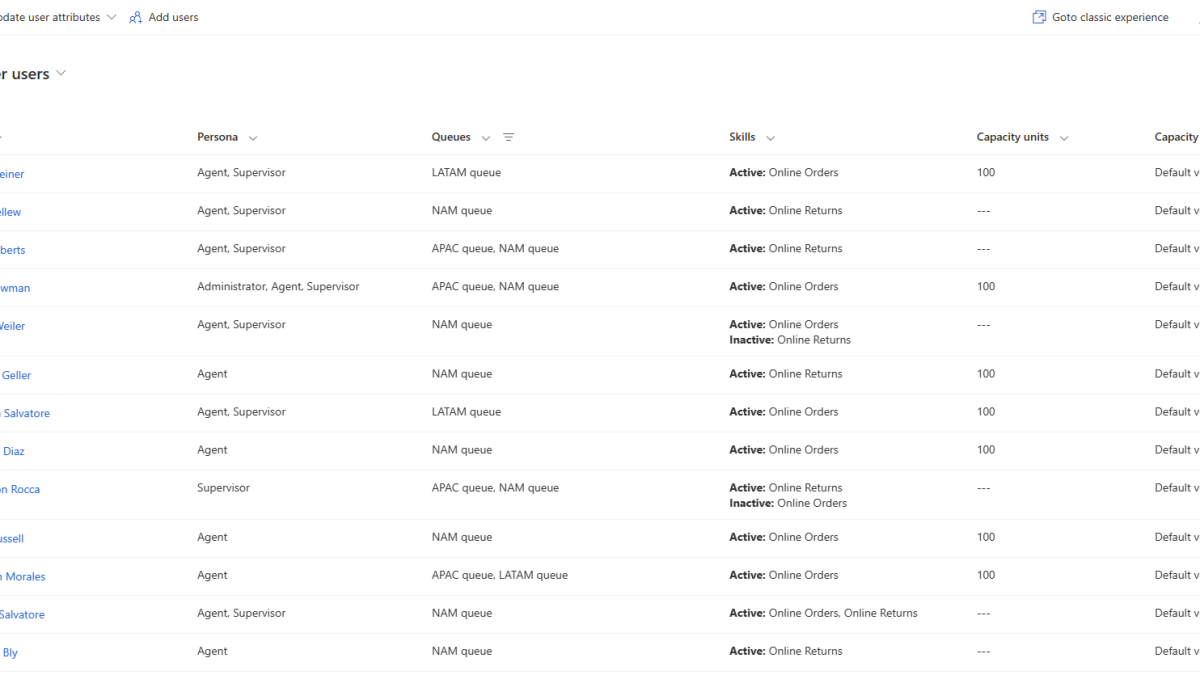Open the Capacity units column chevron
Screen dimensions: 1200x675
[1063, 138]
